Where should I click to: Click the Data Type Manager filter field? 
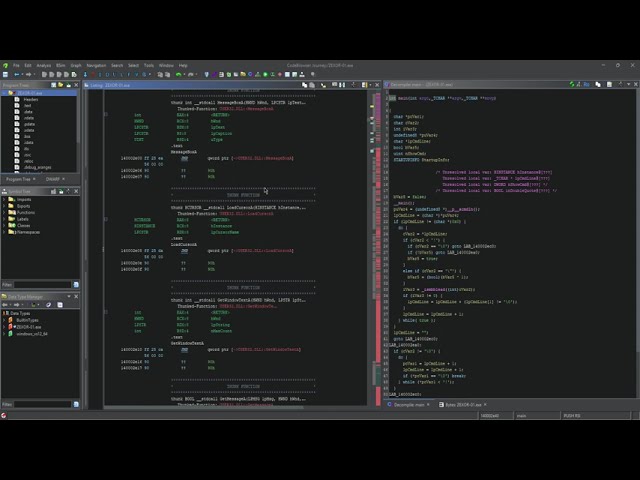pyautogui.click(x=42, y=404)
